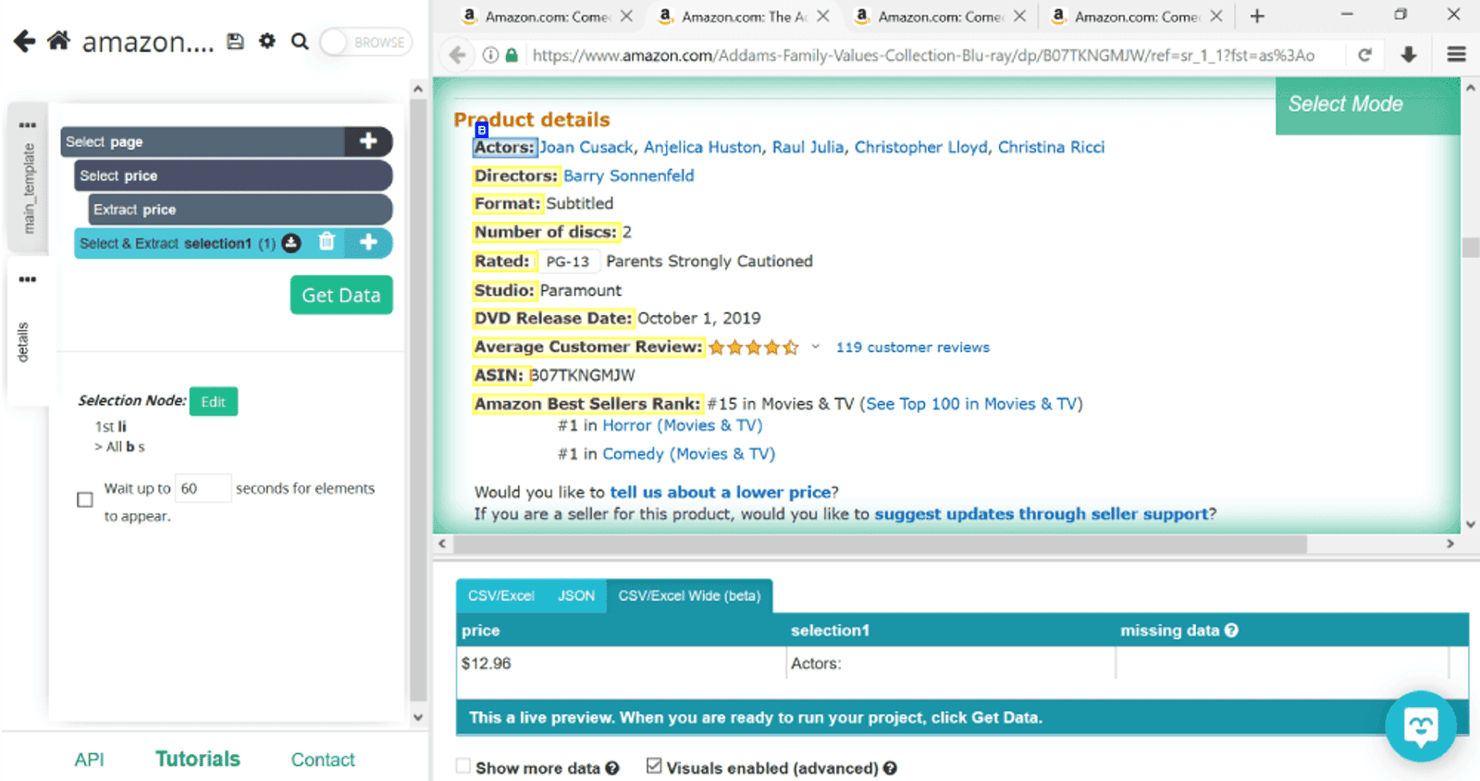
Task: Click the back arrow in ParseHub header
Action: 24,41
